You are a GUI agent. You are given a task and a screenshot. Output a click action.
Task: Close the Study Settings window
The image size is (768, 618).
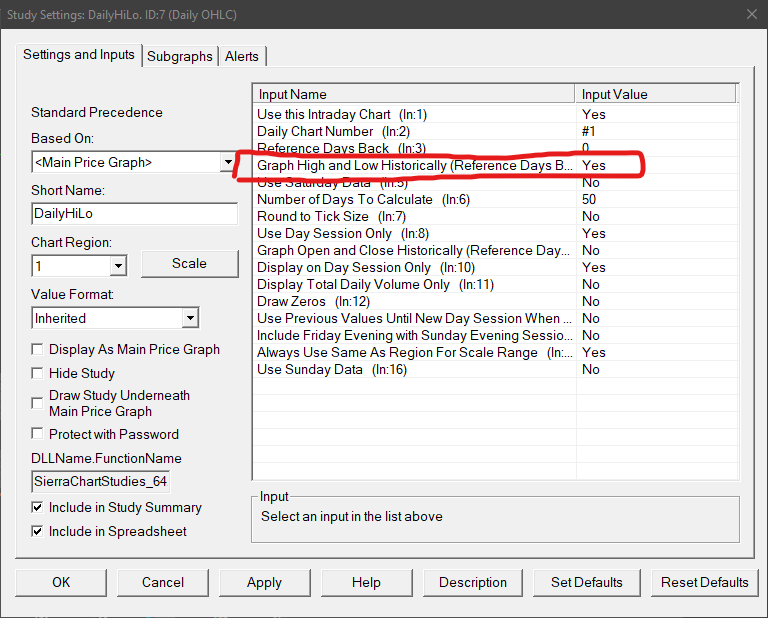(752, 14)
